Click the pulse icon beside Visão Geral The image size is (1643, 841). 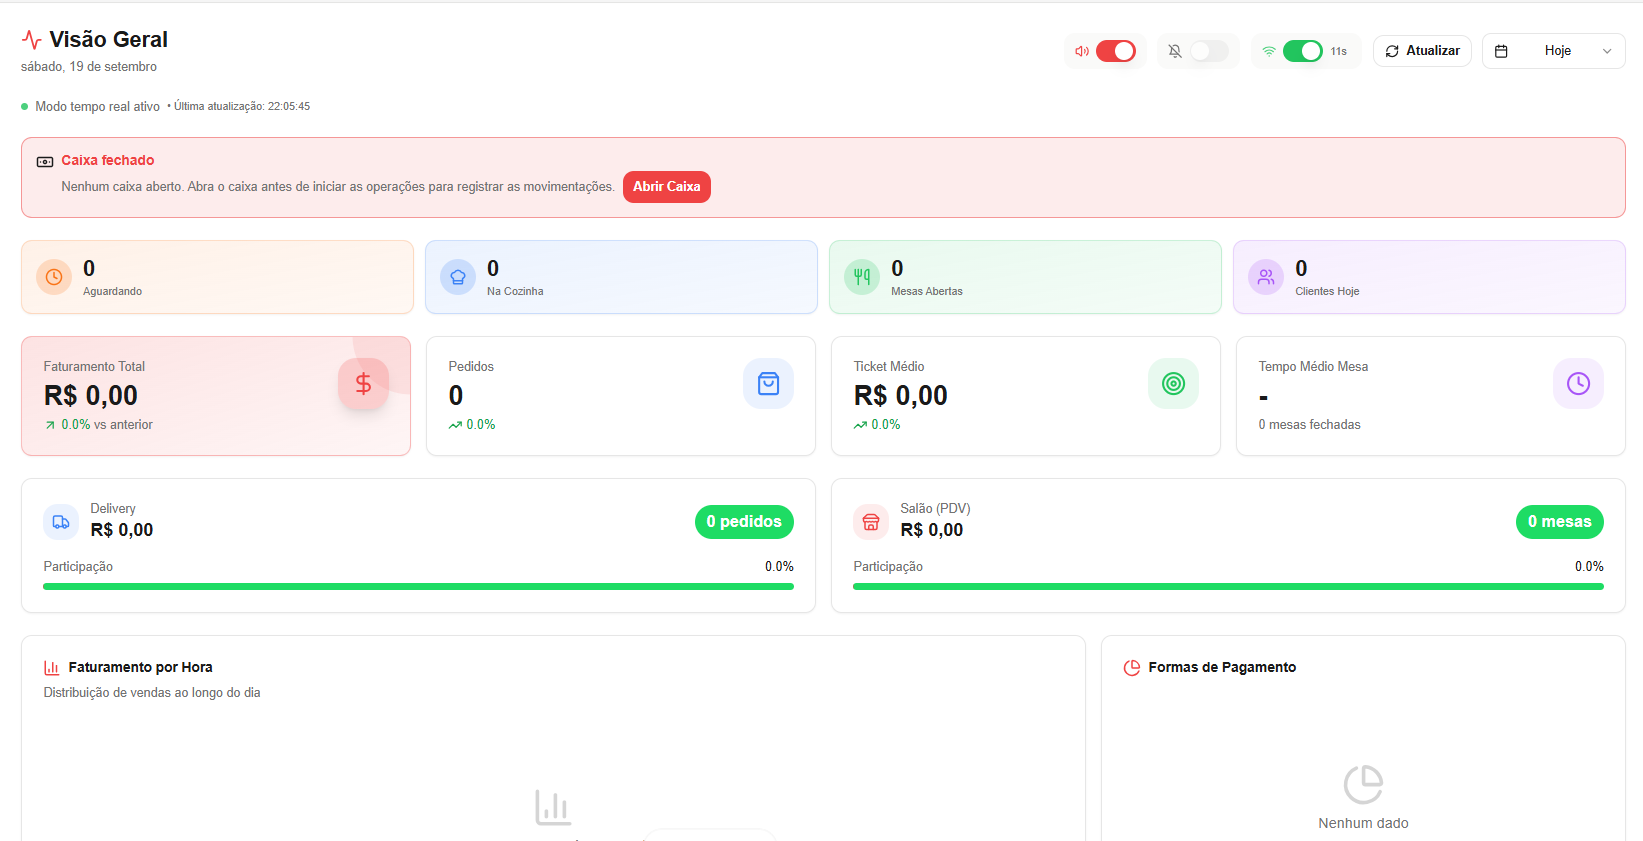click(x=32, y=40)
